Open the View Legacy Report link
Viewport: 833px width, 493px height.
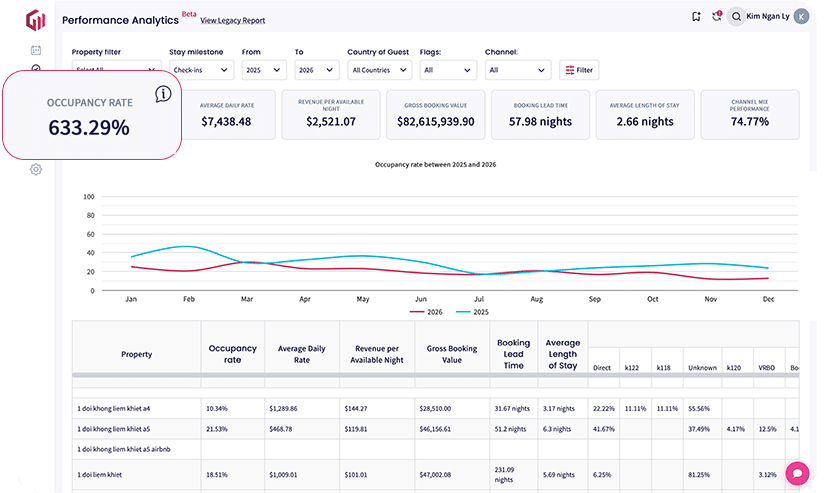[x=233, y=20]
